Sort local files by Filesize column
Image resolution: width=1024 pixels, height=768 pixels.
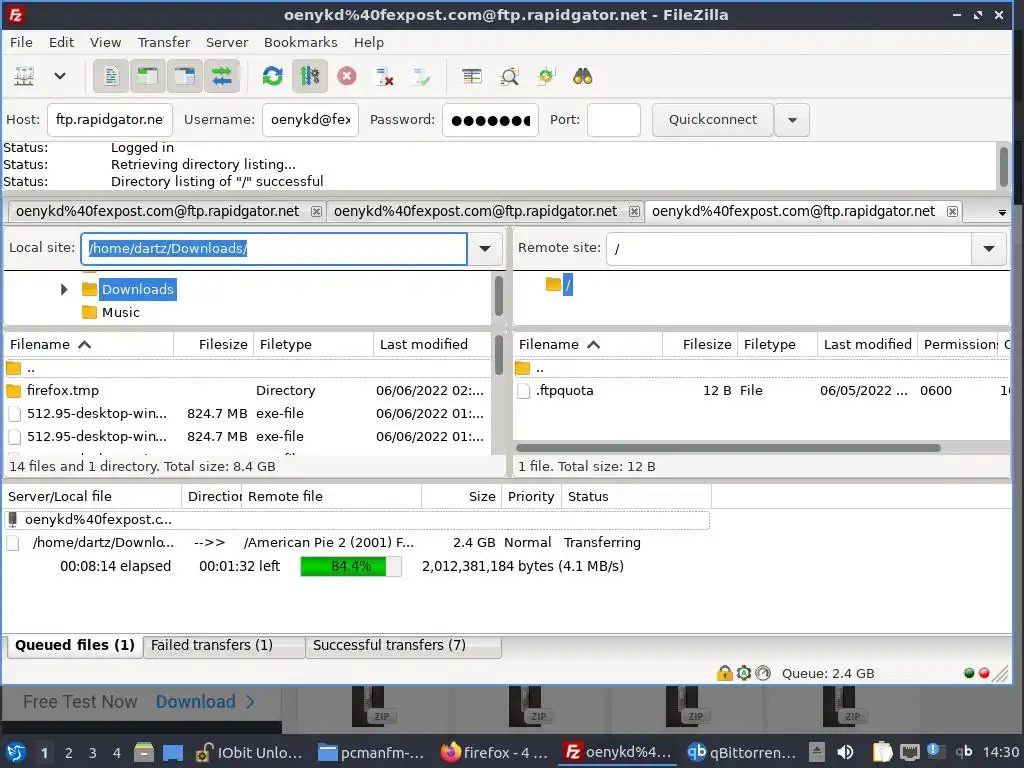pyautogui.click(x=223, y=344)
